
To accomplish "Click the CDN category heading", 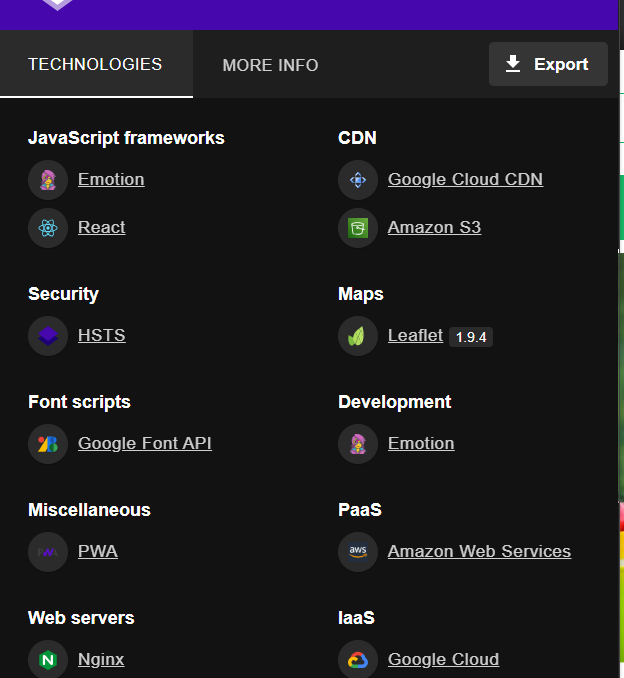I will [357, 138].
